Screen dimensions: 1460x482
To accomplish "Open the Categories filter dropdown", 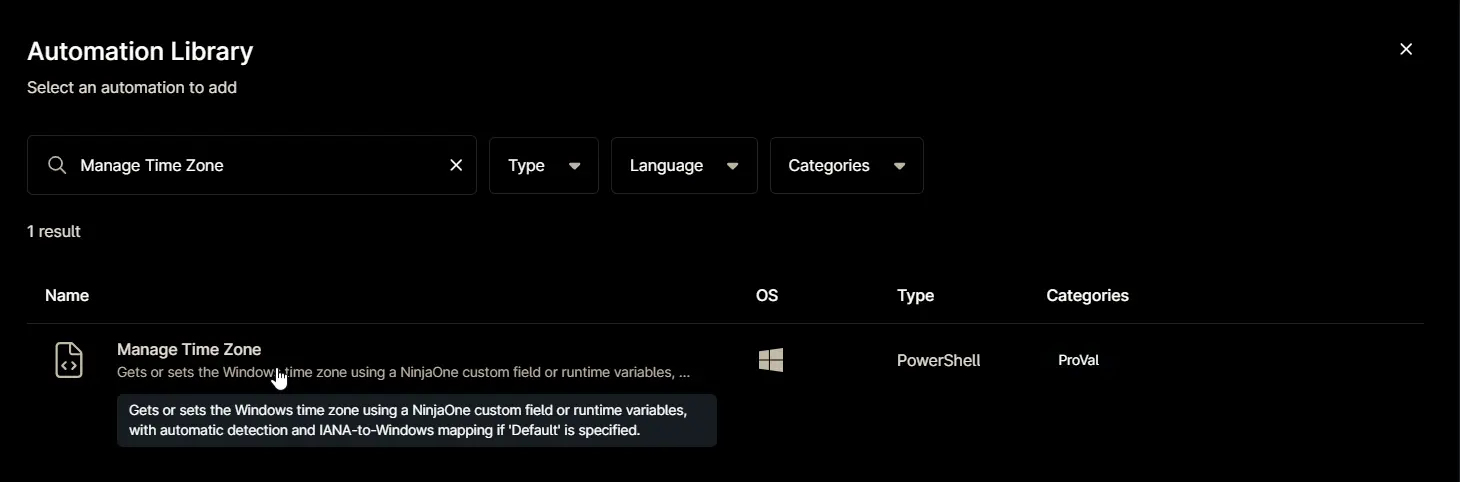I will pos(847,166).
